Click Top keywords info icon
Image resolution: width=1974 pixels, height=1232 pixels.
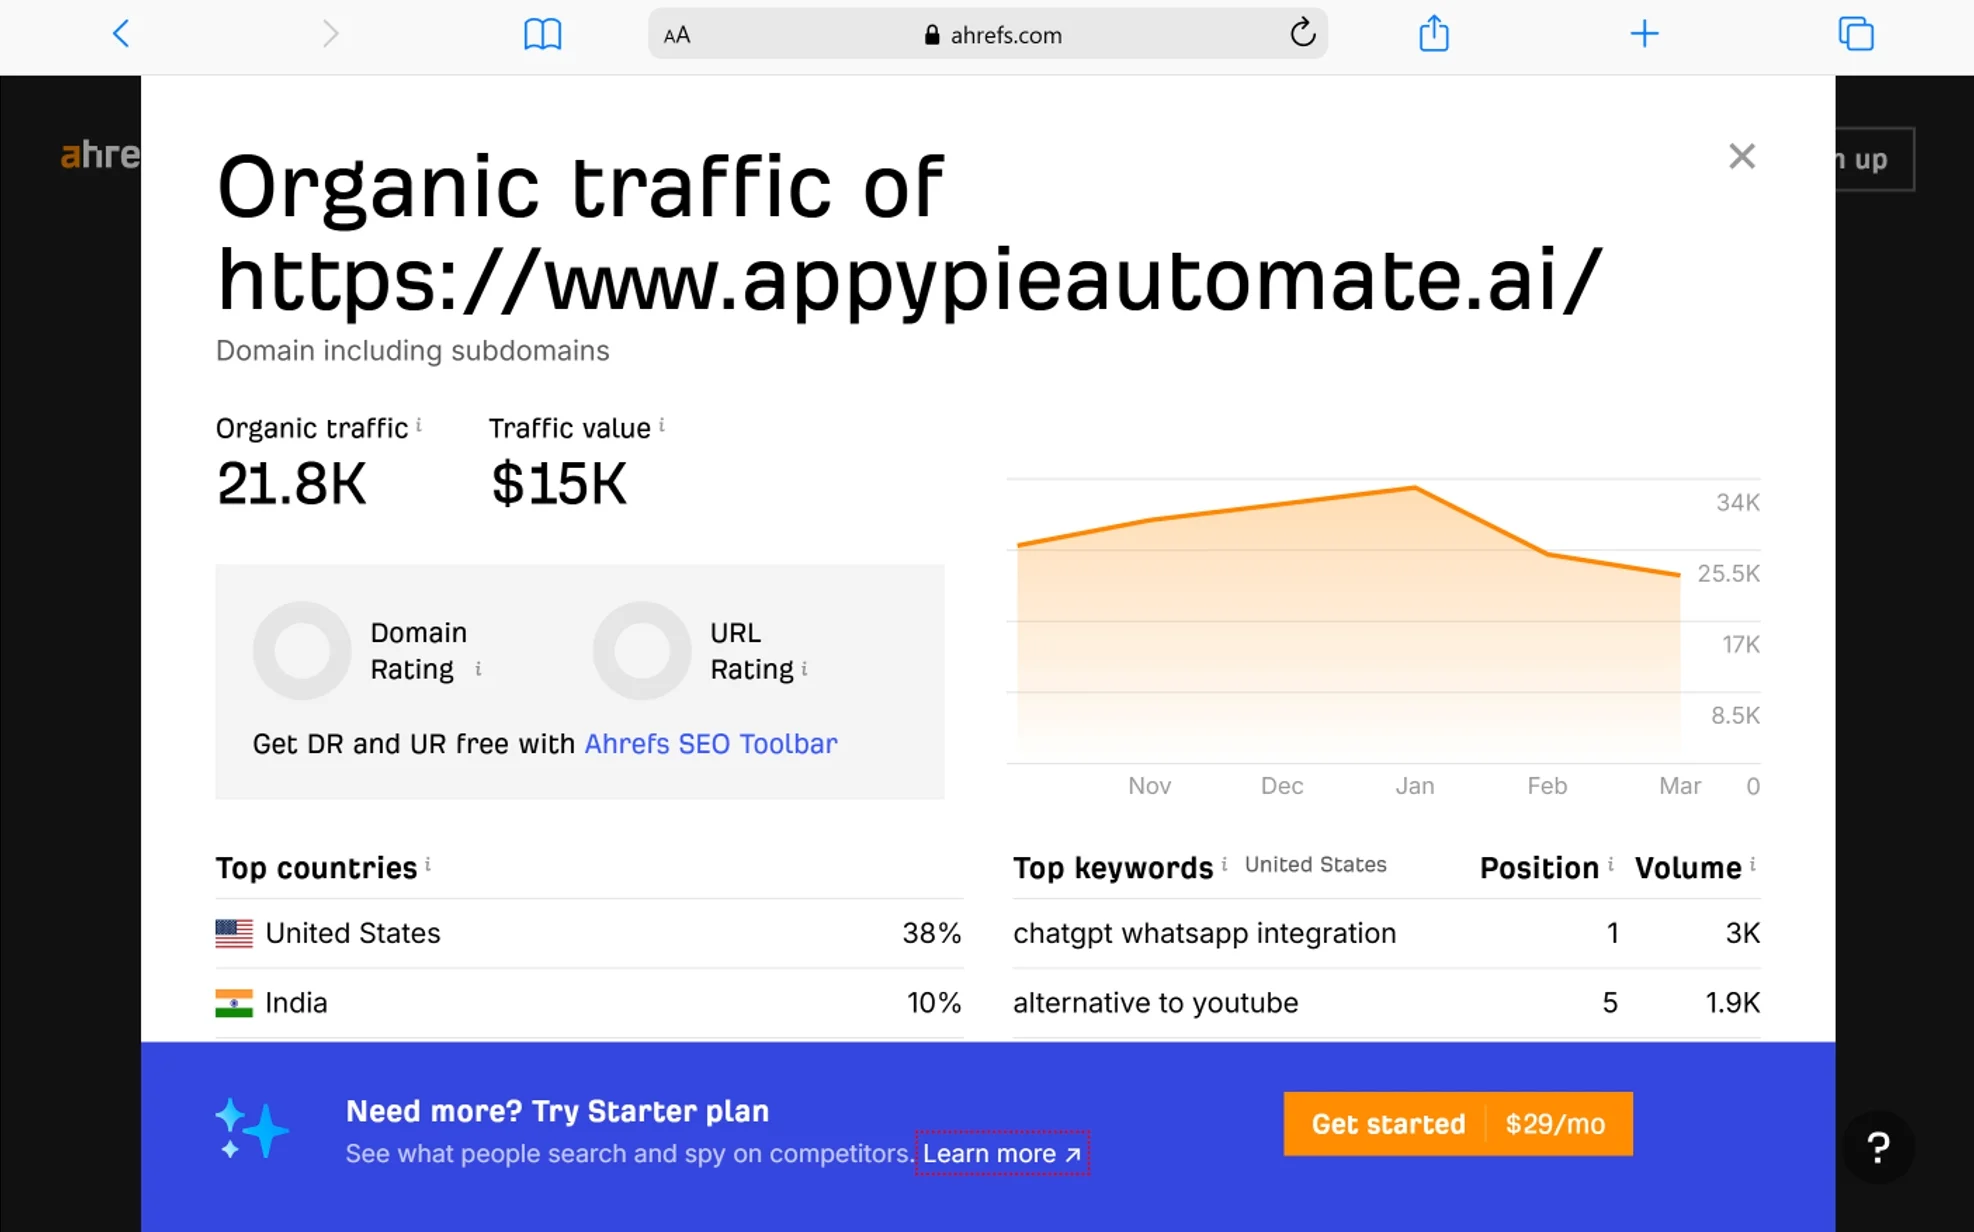pos(1225,865)
